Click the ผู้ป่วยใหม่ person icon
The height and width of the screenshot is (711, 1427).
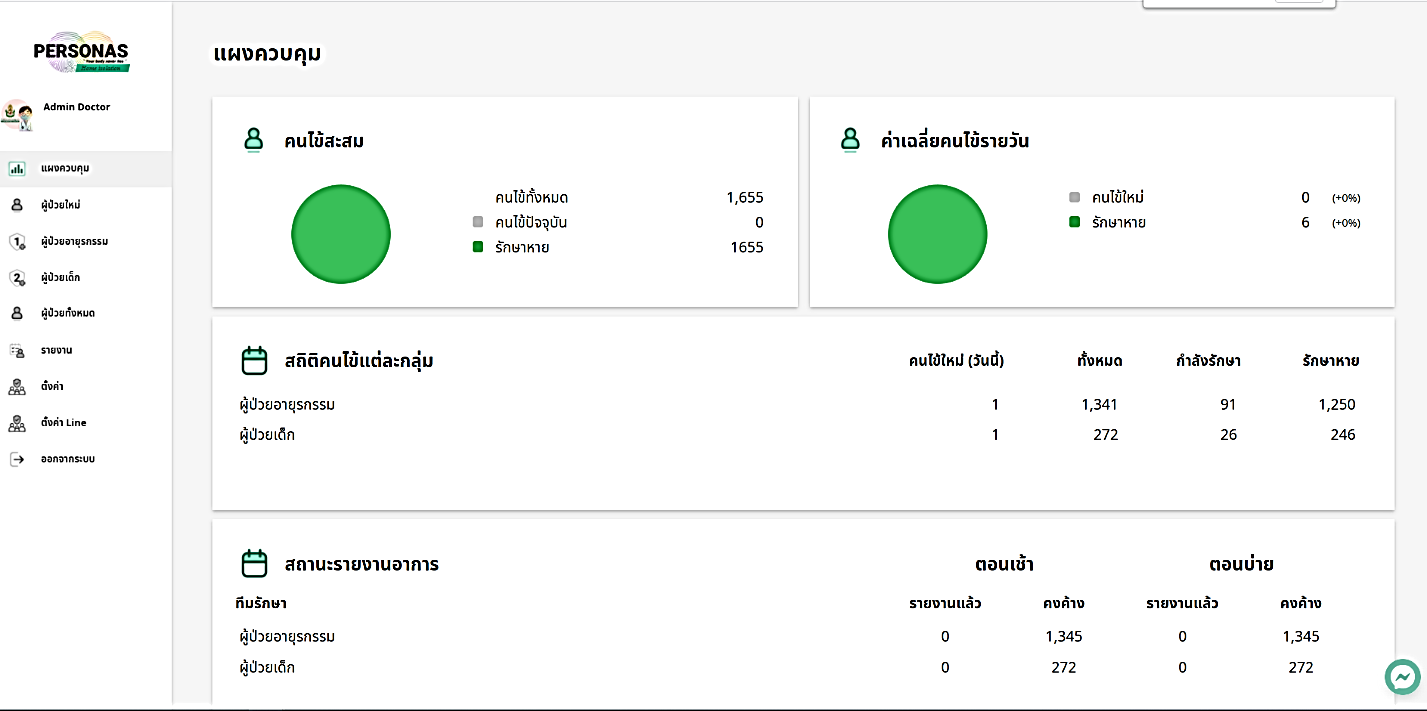[x=17, y=205]
